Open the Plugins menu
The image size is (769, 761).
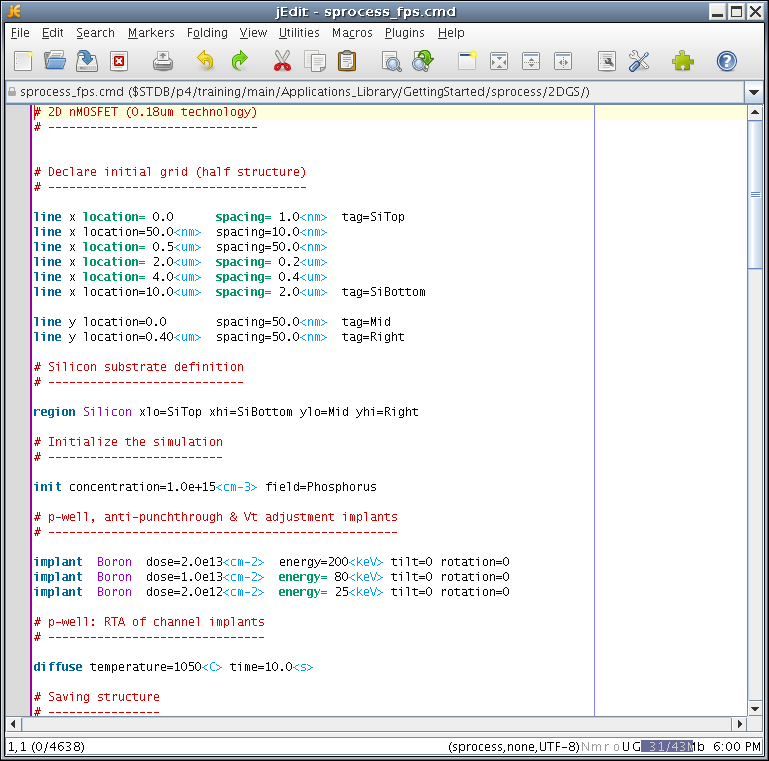(x=405, y=33)
